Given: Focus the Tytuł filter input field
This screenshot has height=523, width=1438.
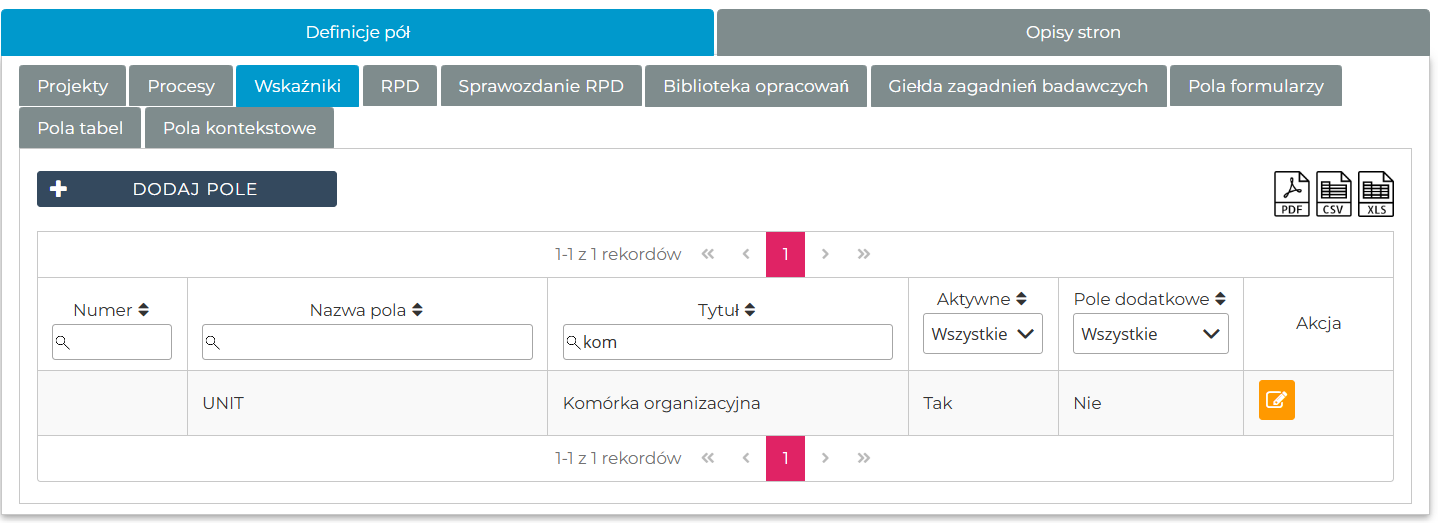Looking at the screenshot, I should (735, 342).
